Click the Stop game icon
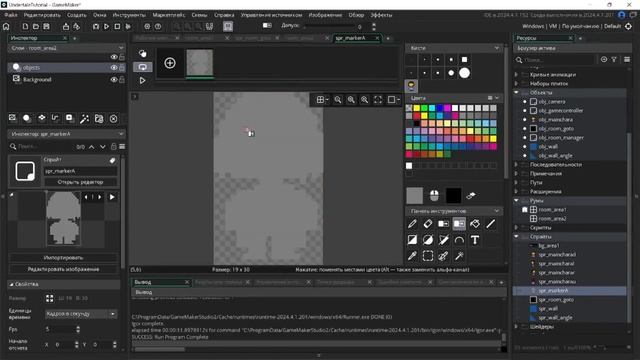640x360 pixels. pyautogui.click(x=117, y=27)
